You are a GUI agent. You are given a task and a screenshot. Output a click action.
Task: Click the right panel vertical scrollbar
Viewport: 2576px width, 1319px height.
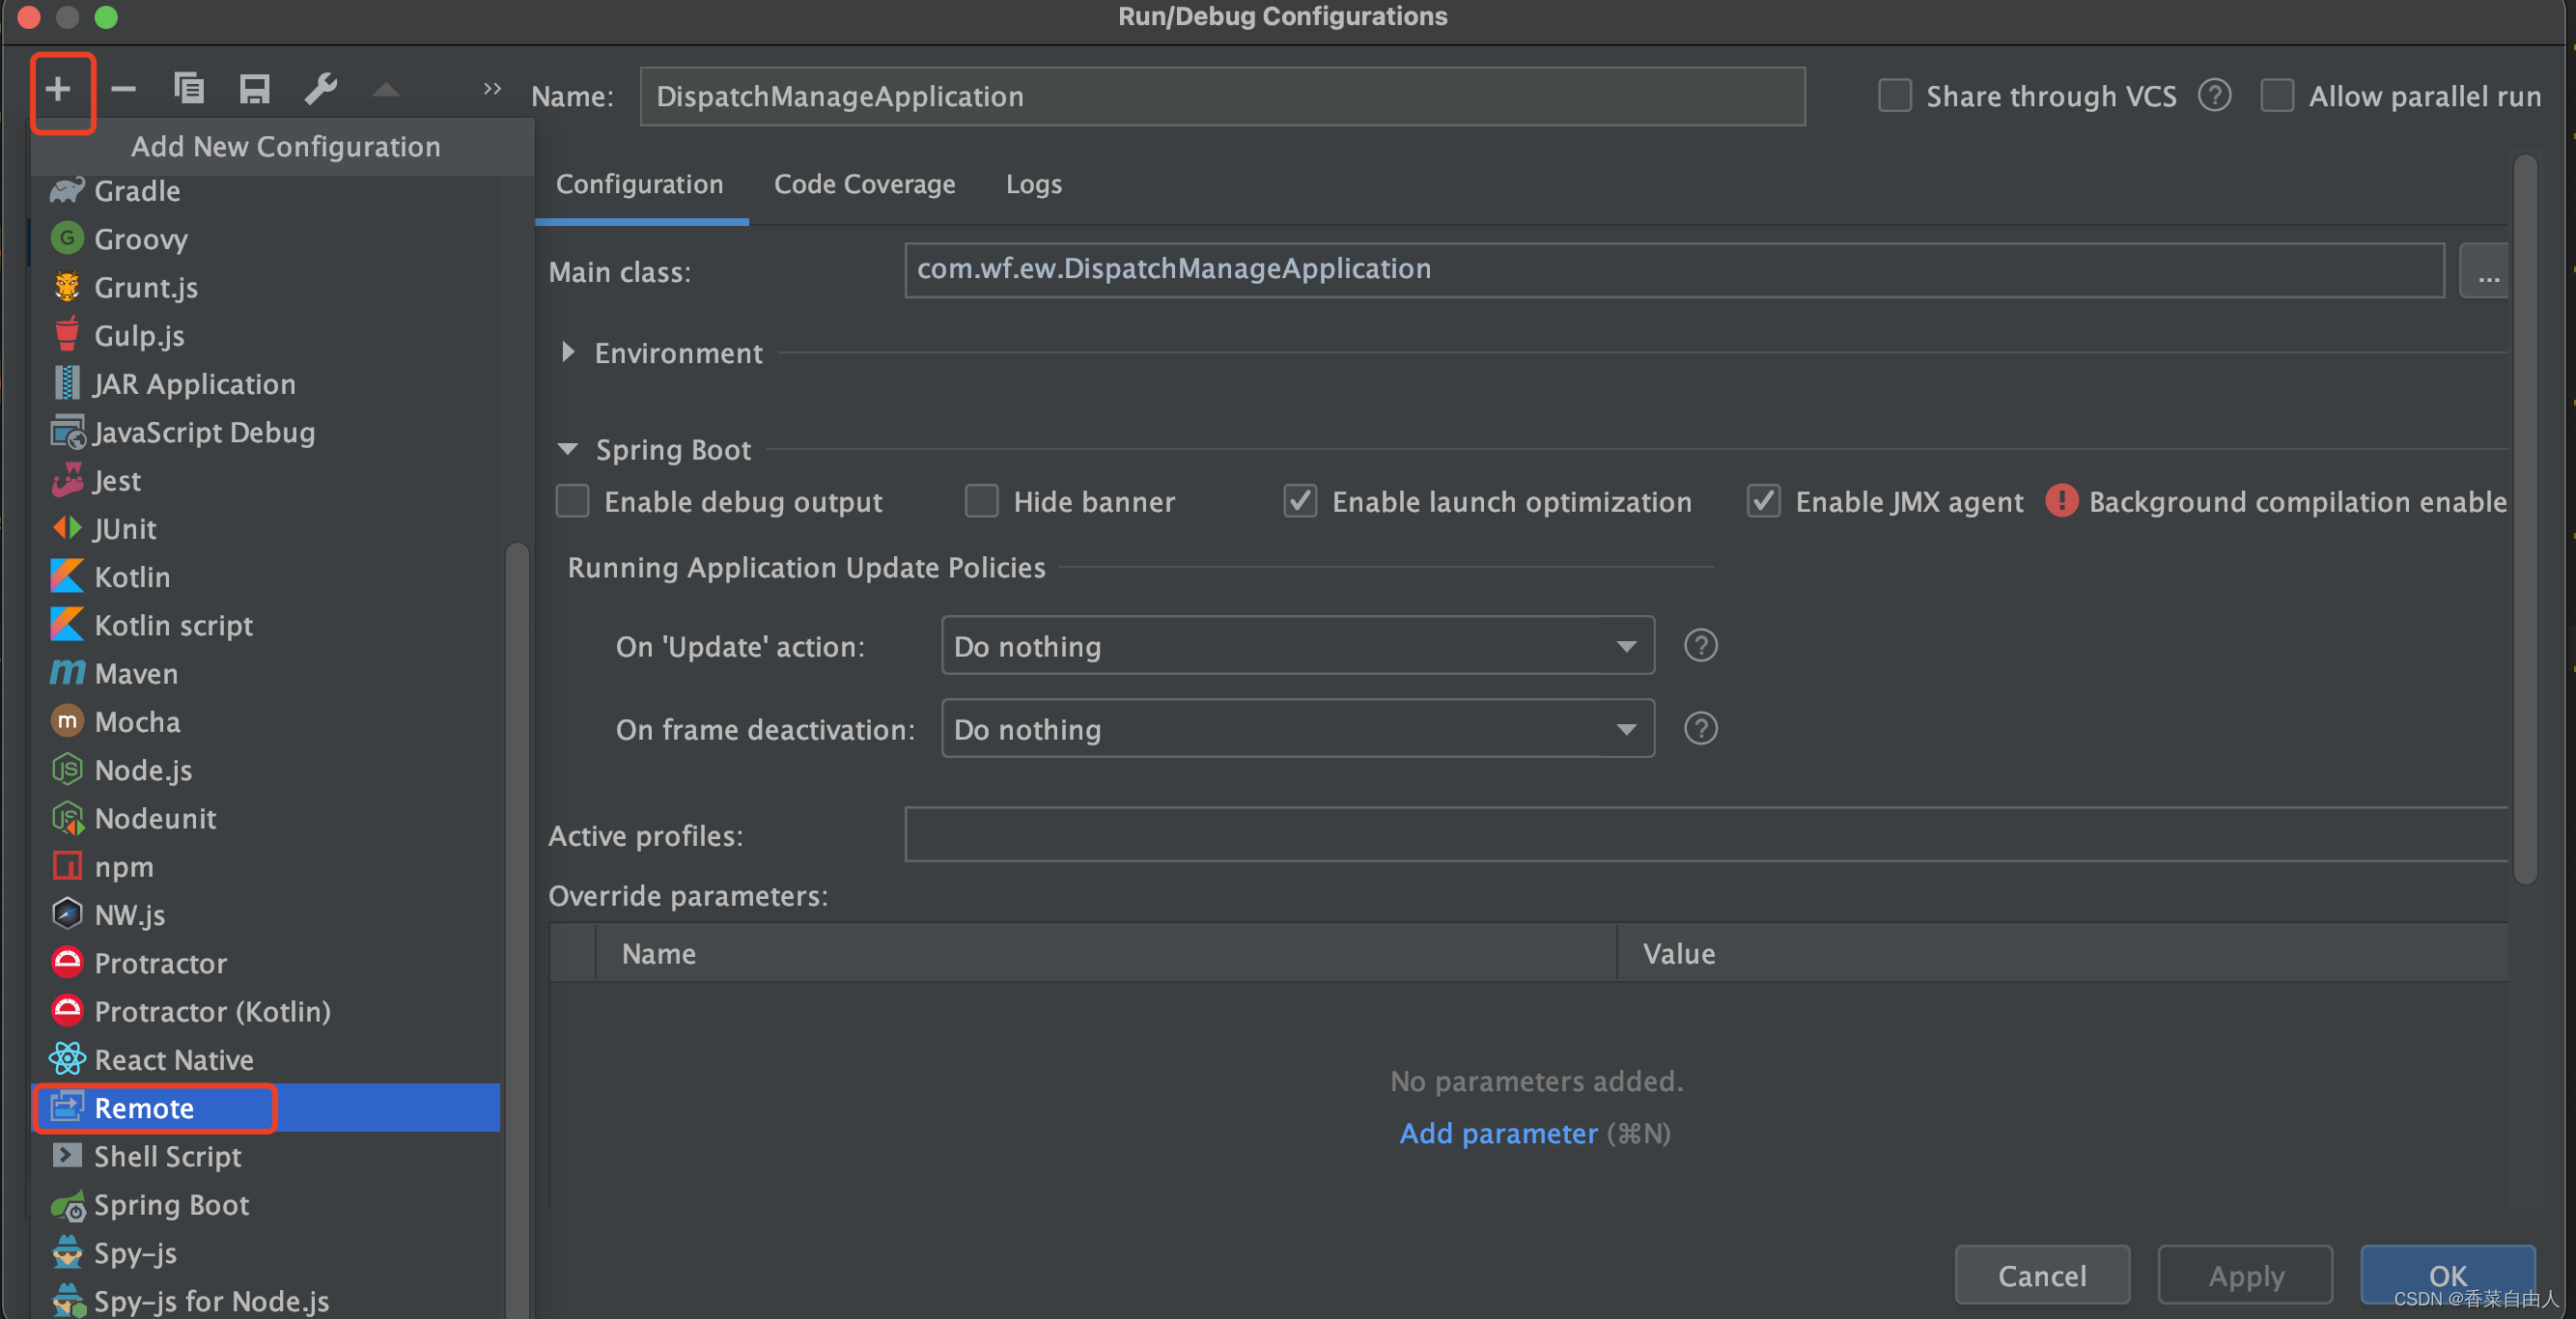(2524, 520)
